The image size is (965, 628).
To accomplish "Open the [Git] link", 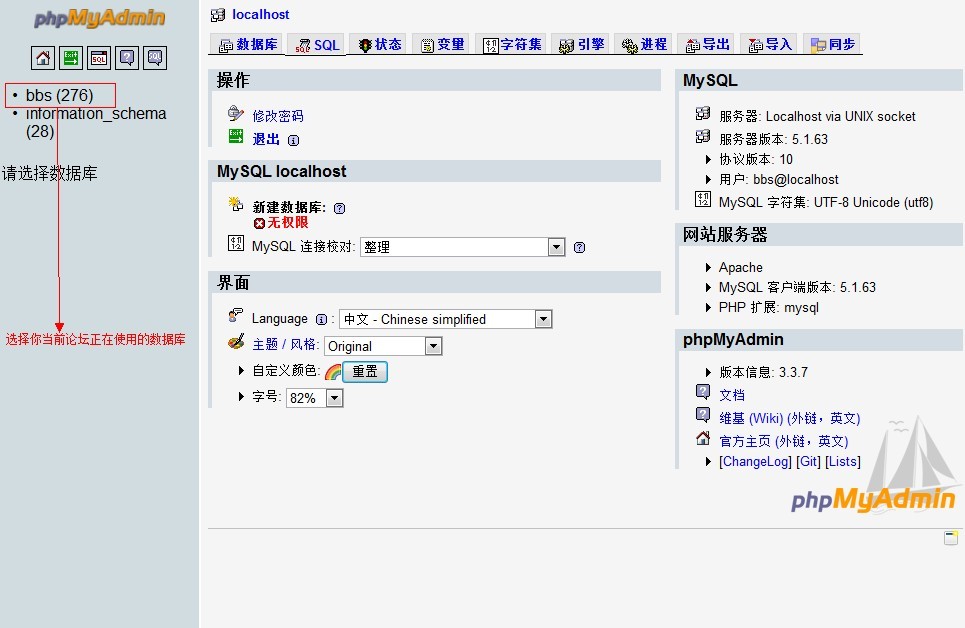I will pos(808,461).
